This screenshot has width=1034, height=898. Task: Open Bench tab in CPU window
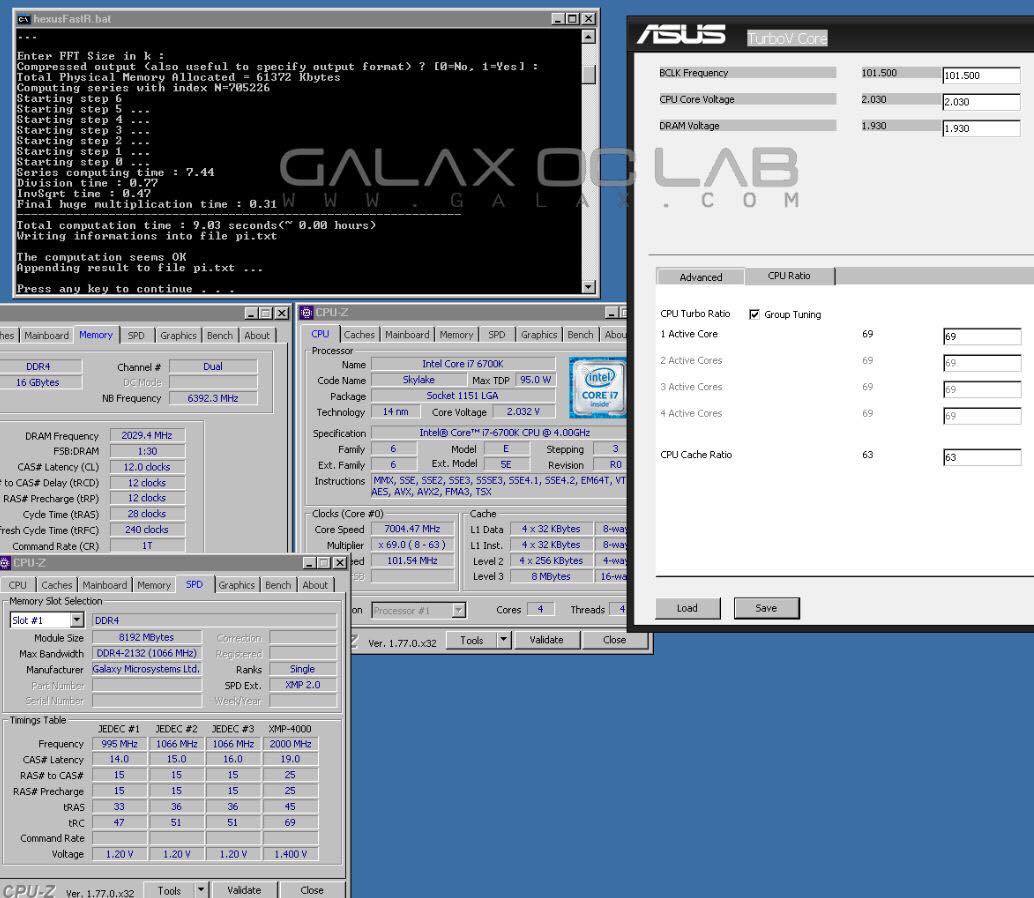point(580,335)
